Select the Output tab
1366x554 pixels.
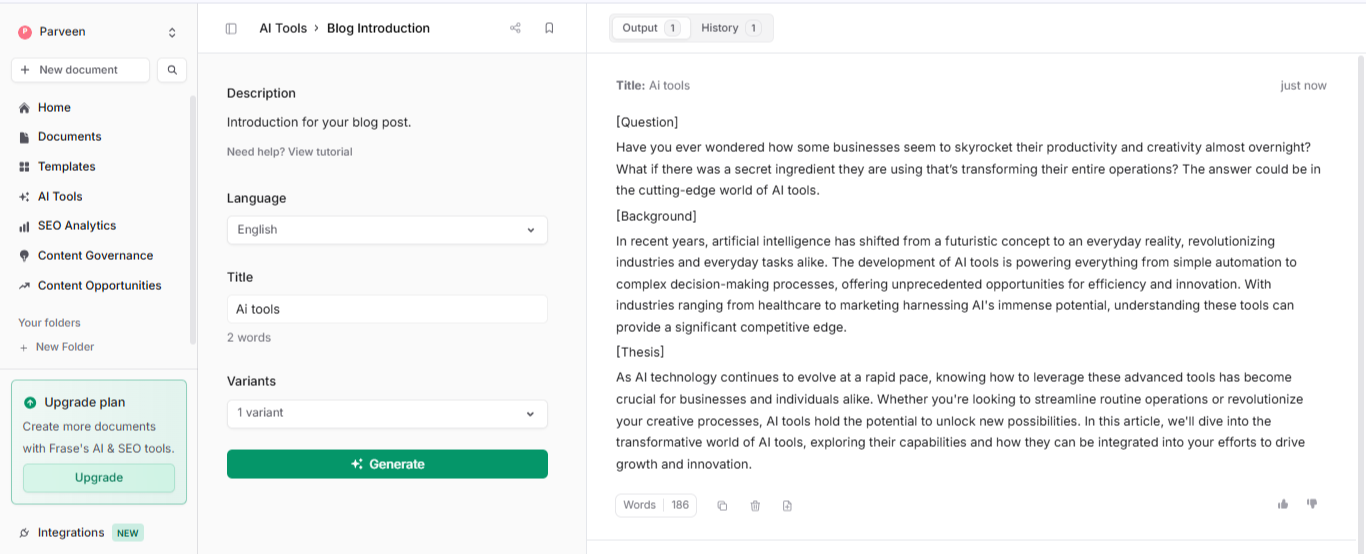[650, 28]
